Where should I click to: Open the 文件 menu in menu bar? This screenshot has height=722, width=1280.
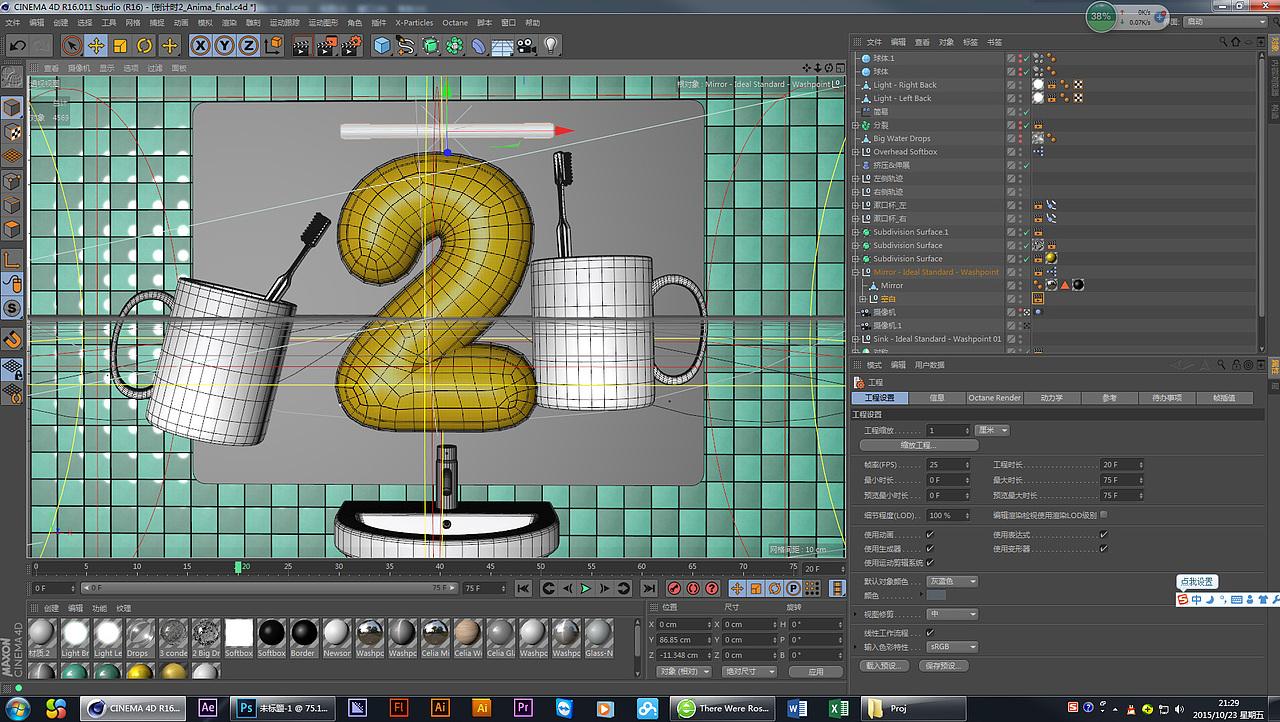point(13,22)
